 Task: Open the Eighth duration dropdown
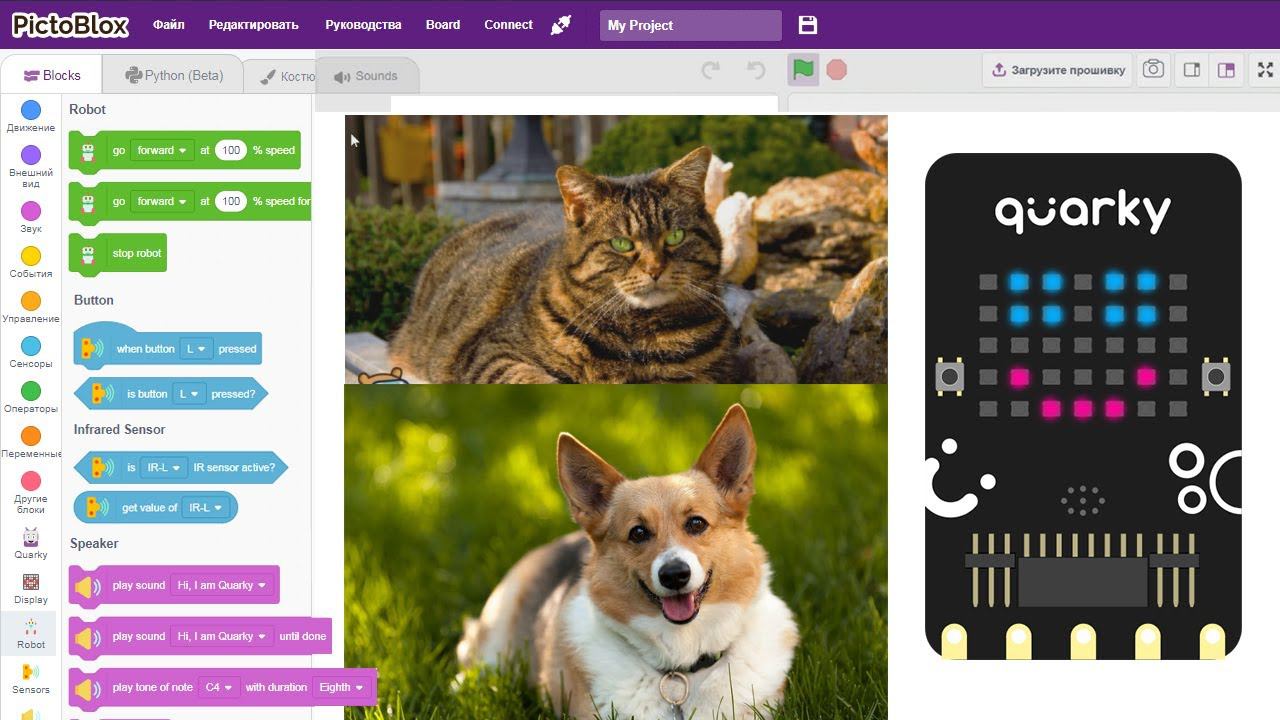click(x=341, y=688)
